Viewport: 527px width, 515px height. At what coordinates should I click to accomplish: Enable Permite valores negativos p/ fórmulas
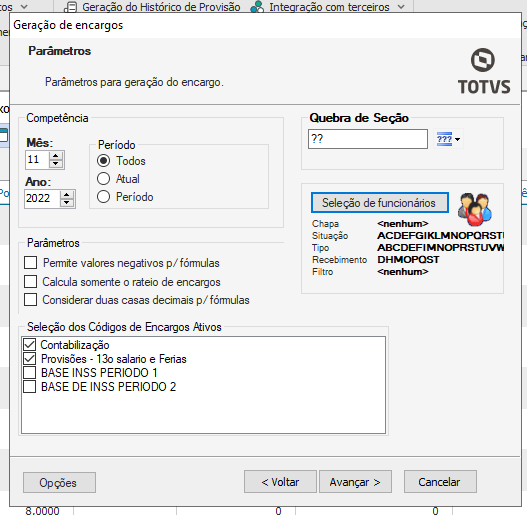pyautogui.click(x=31, y=263)
